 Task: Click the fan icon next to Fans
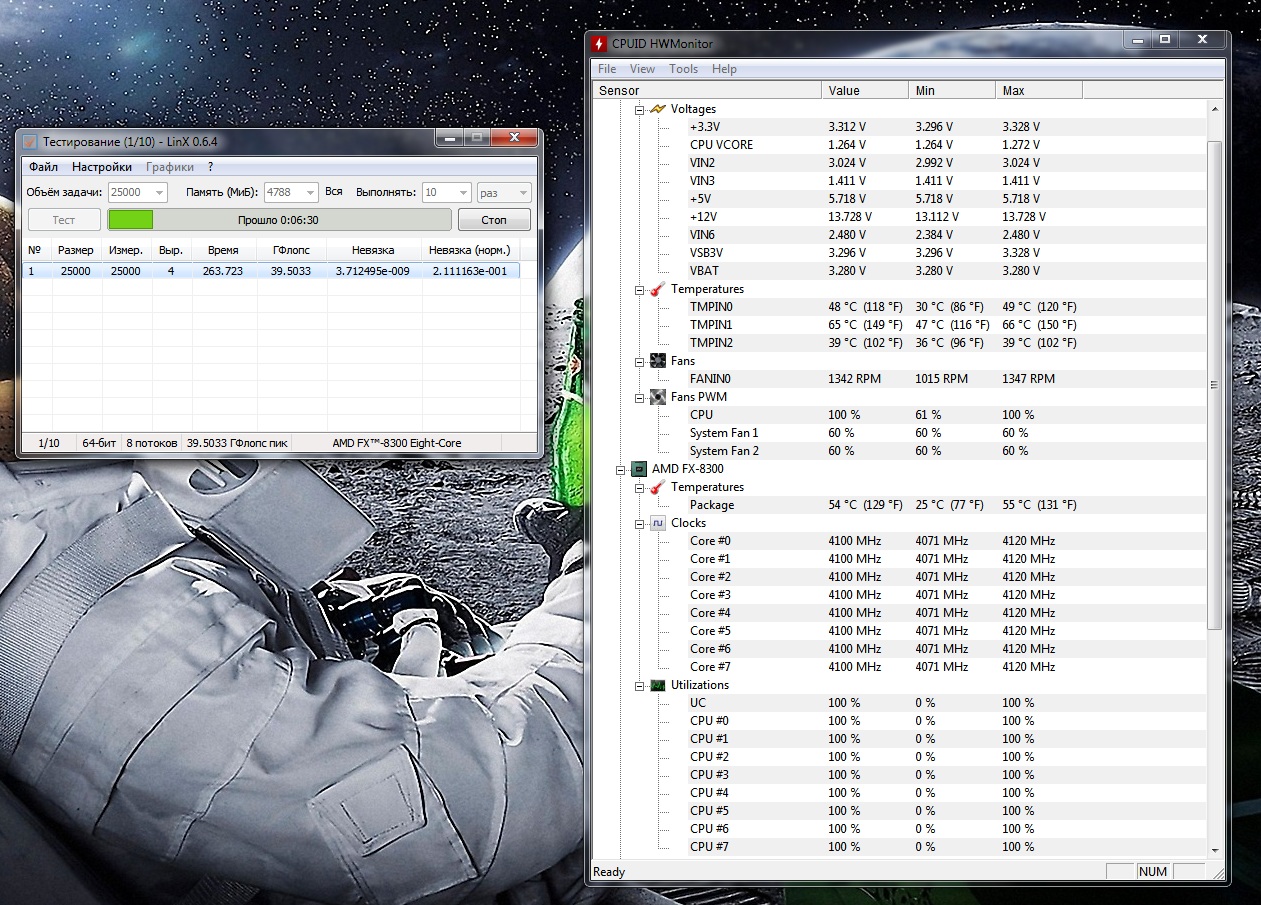[657, 361]
